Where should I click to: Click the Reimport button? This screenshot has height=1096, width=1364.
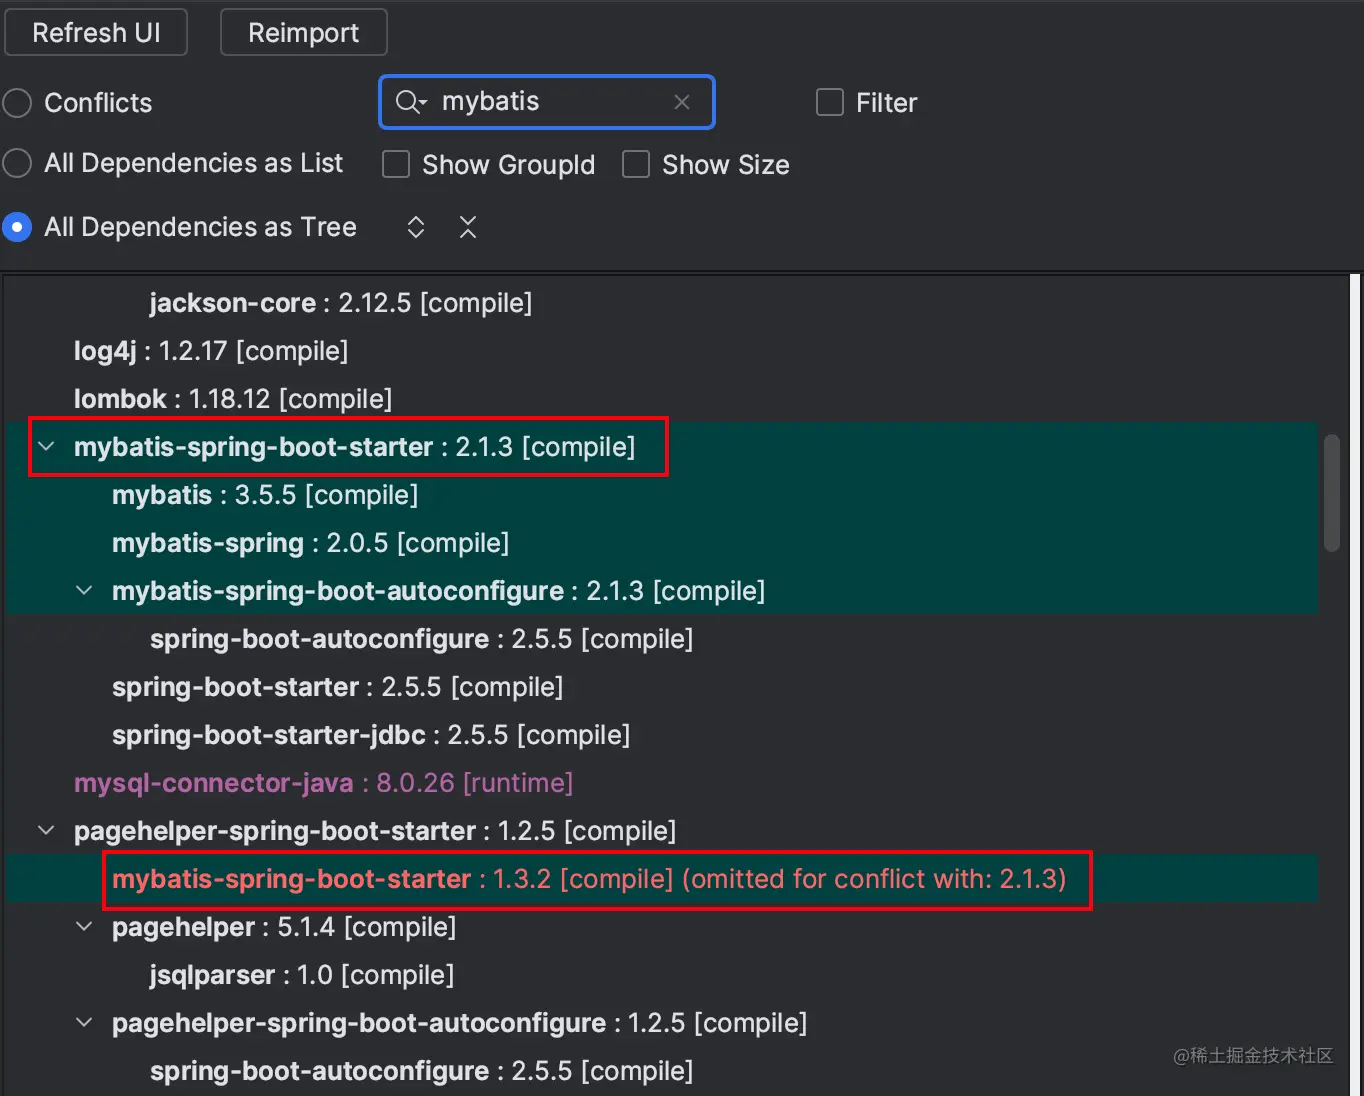coord(303,32)
